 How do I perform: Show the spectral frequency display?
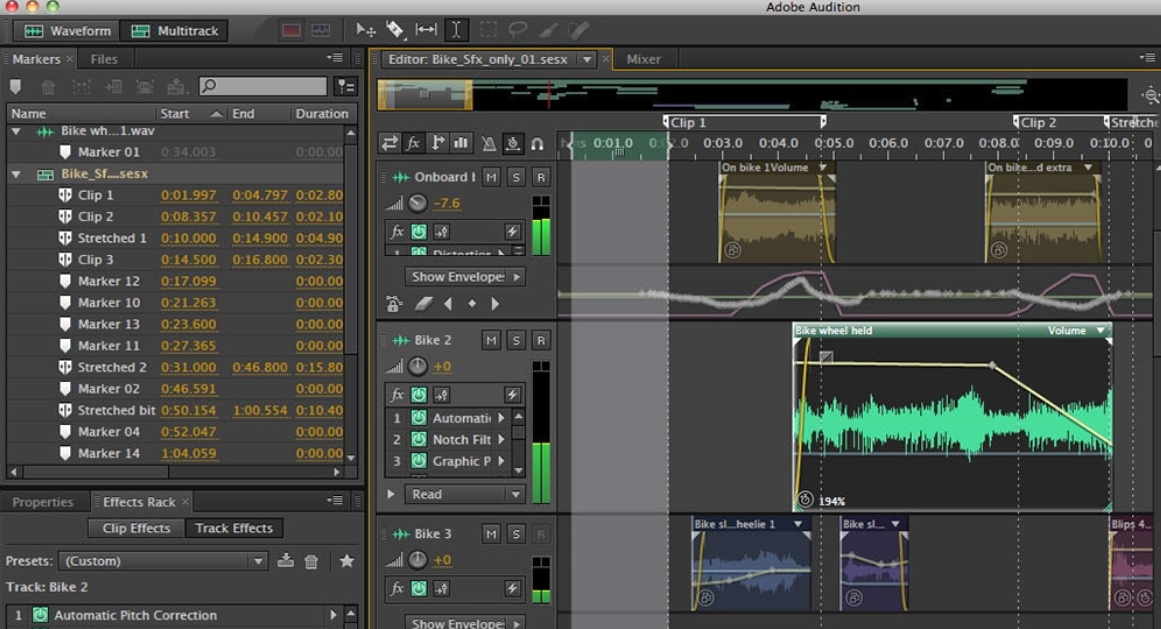tap(291, 30)
